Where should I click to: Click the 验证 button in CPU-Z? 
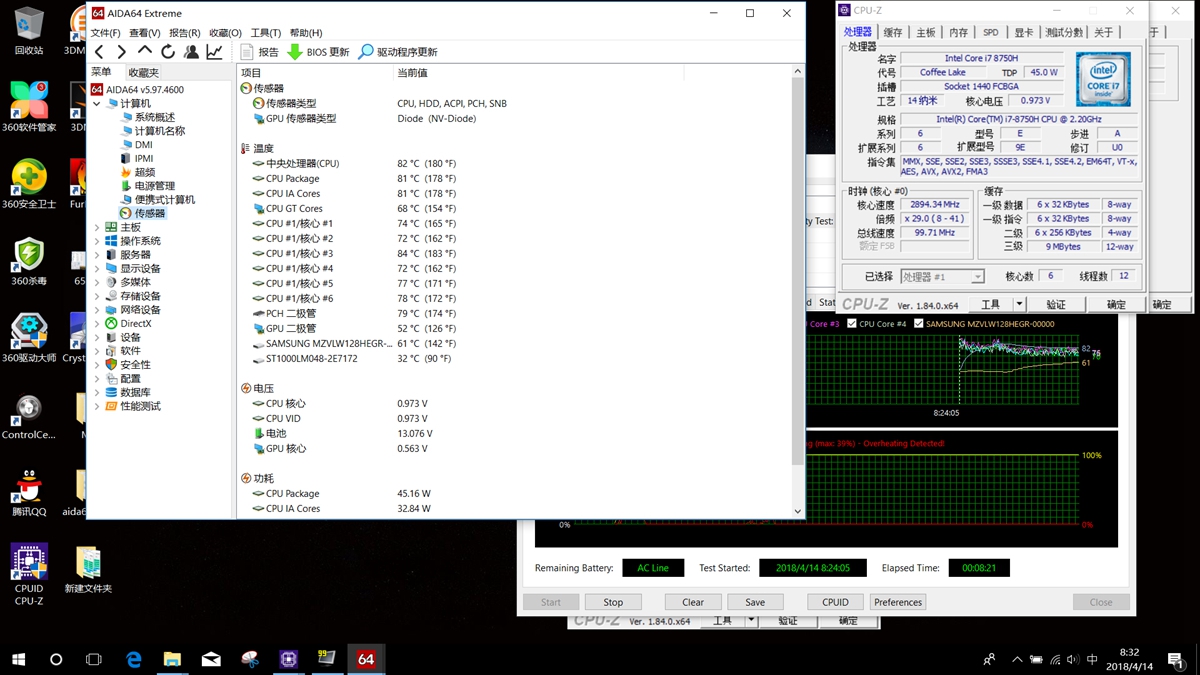tap(1056, 304)
